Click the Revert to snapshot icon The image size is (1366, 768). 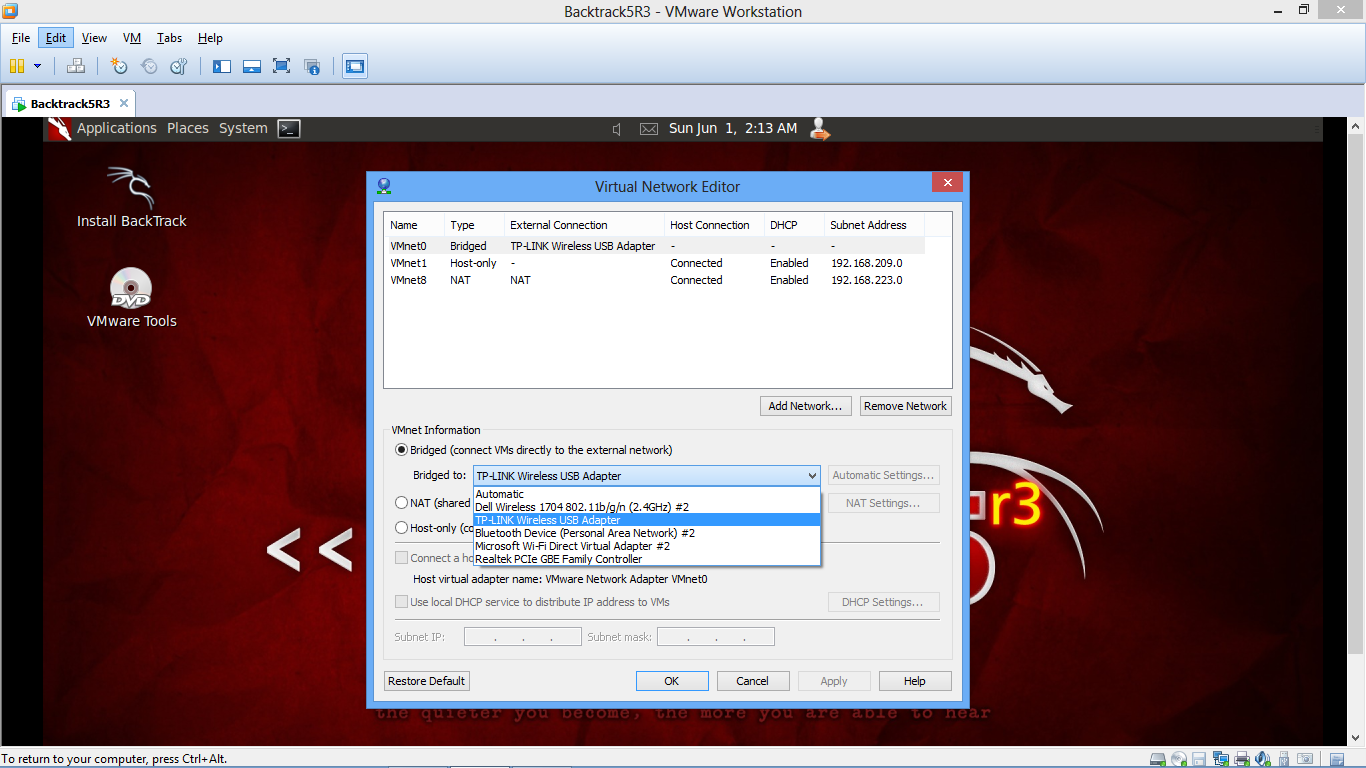click(x=149, y=66)
